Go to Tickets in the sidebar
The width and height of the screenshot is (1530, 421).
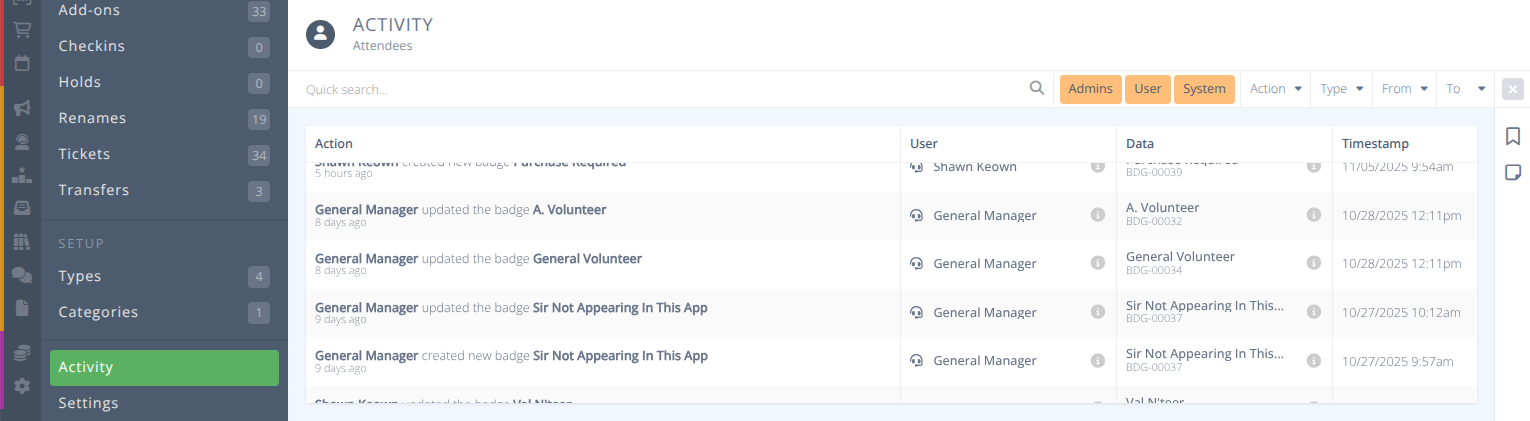click(84, 154)
